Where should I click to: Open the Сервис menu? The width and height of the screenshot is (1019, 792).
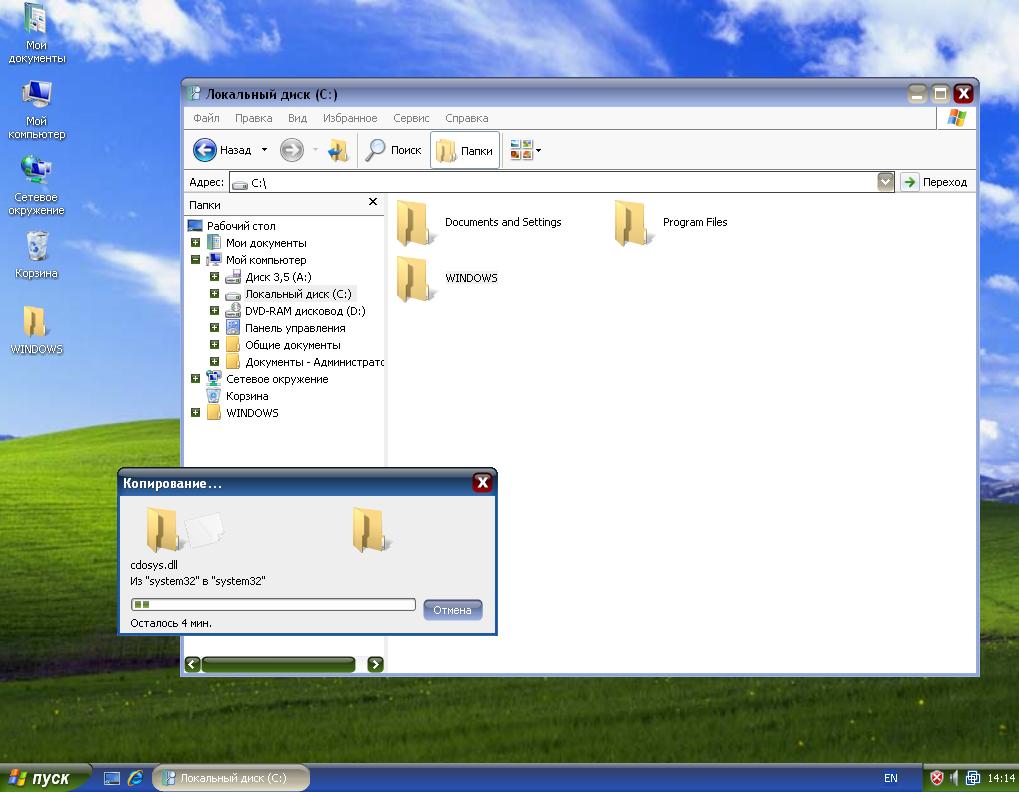[411, 118]
